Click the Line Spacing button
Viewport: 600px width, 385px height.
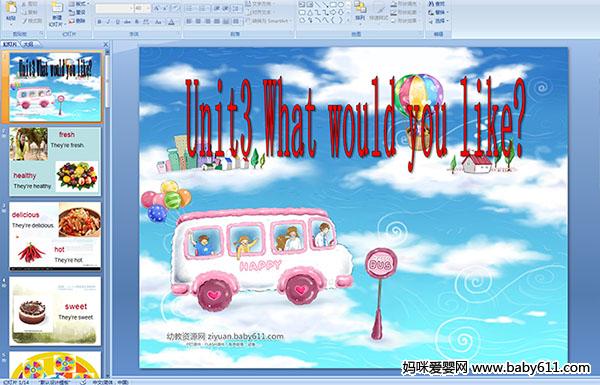pos(237,8)
